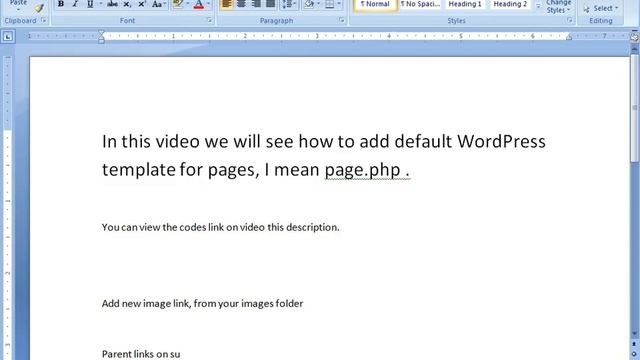Click the scrollbar down arrow

coord(634,334)
